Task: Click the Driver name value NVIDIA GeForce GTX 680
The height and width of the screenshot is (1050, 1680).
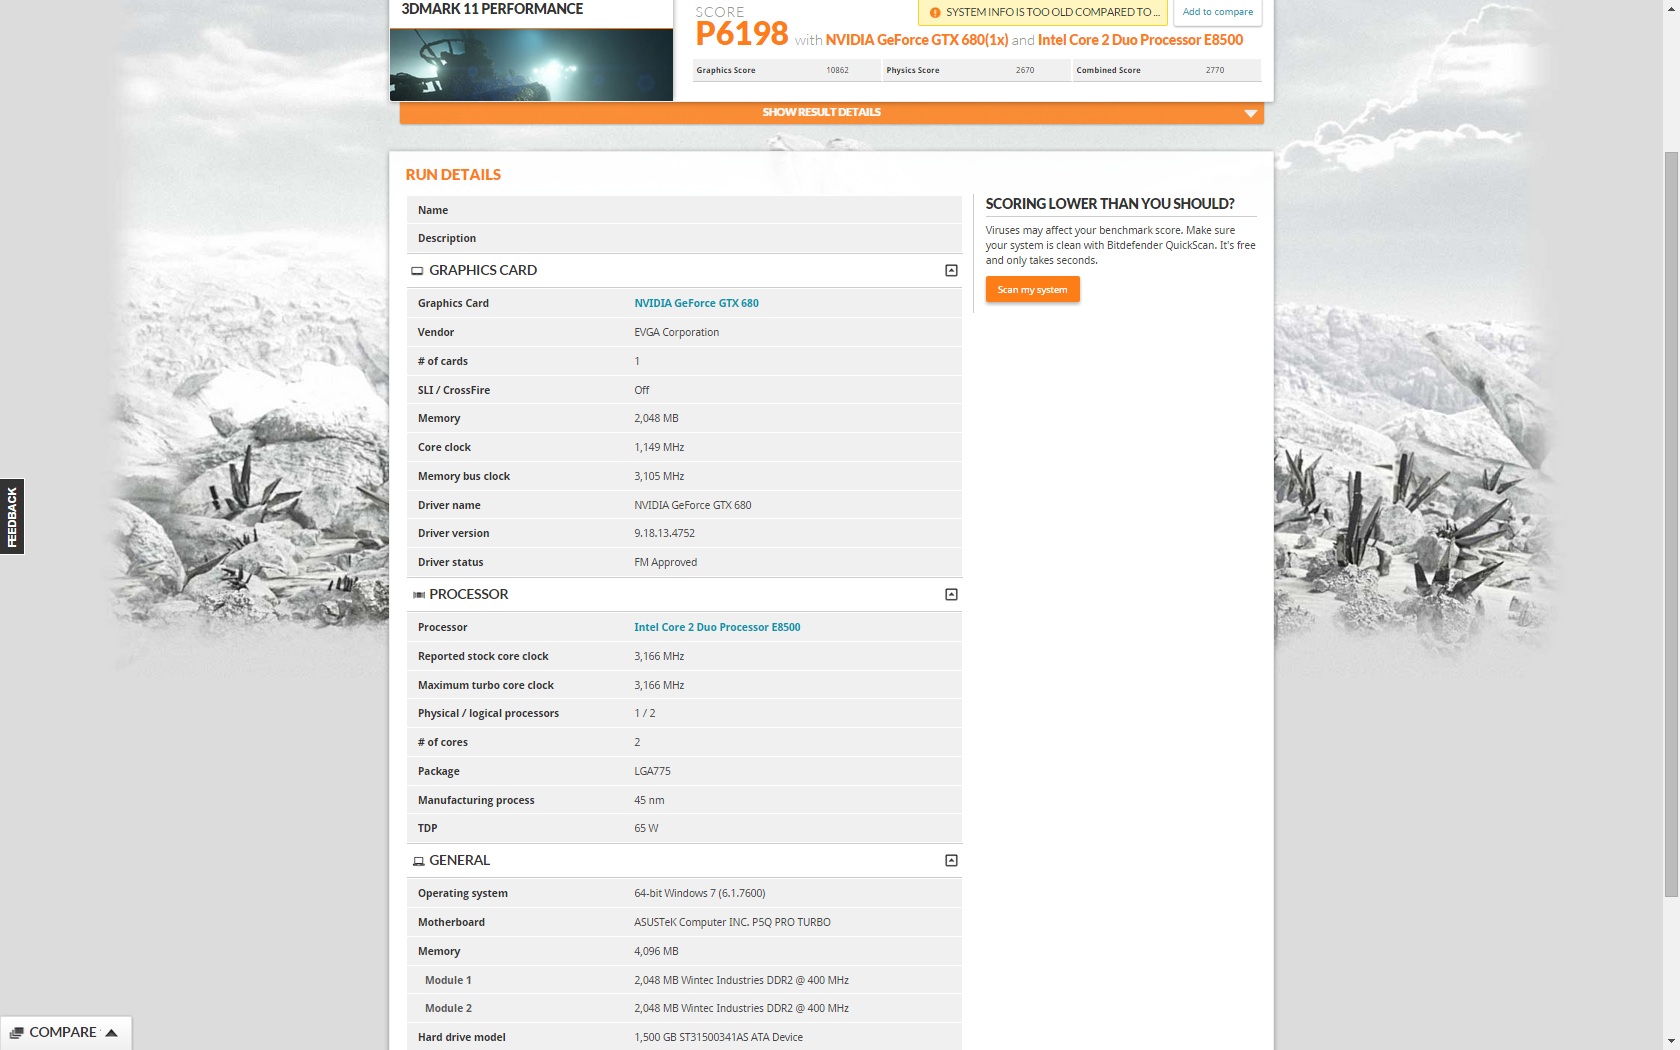Action: point(692,506)
